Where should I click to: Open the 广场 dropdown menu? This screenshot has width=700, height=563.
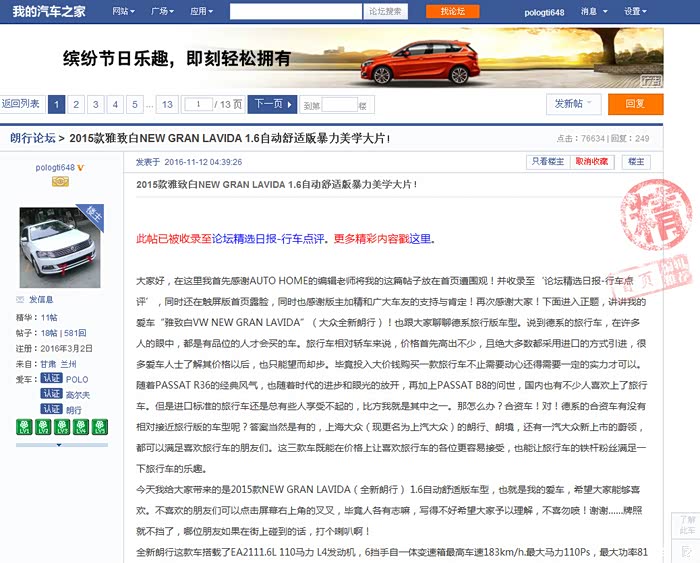click(x=160, y=11)
